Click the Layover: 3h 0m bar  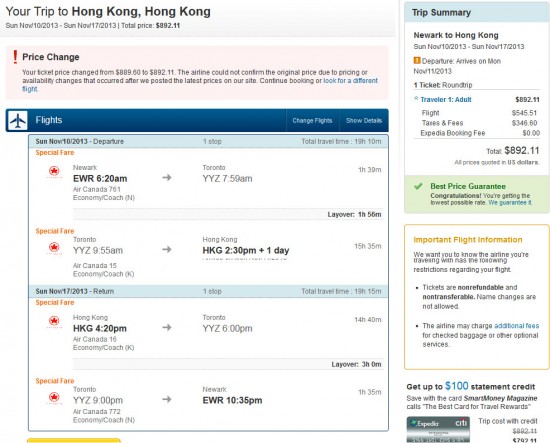click(228, 364)
